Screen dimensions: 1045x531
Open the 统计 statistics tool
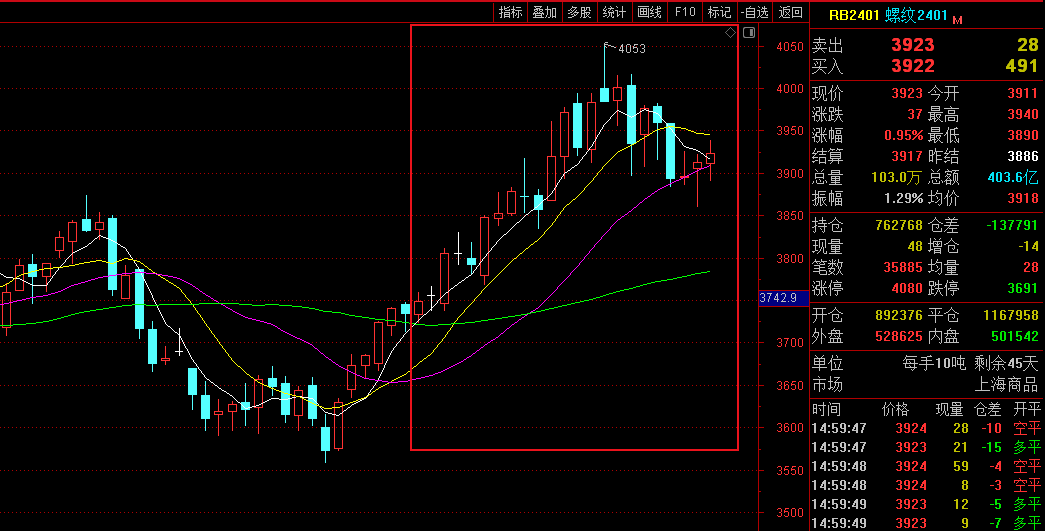(x=614, y=12)
